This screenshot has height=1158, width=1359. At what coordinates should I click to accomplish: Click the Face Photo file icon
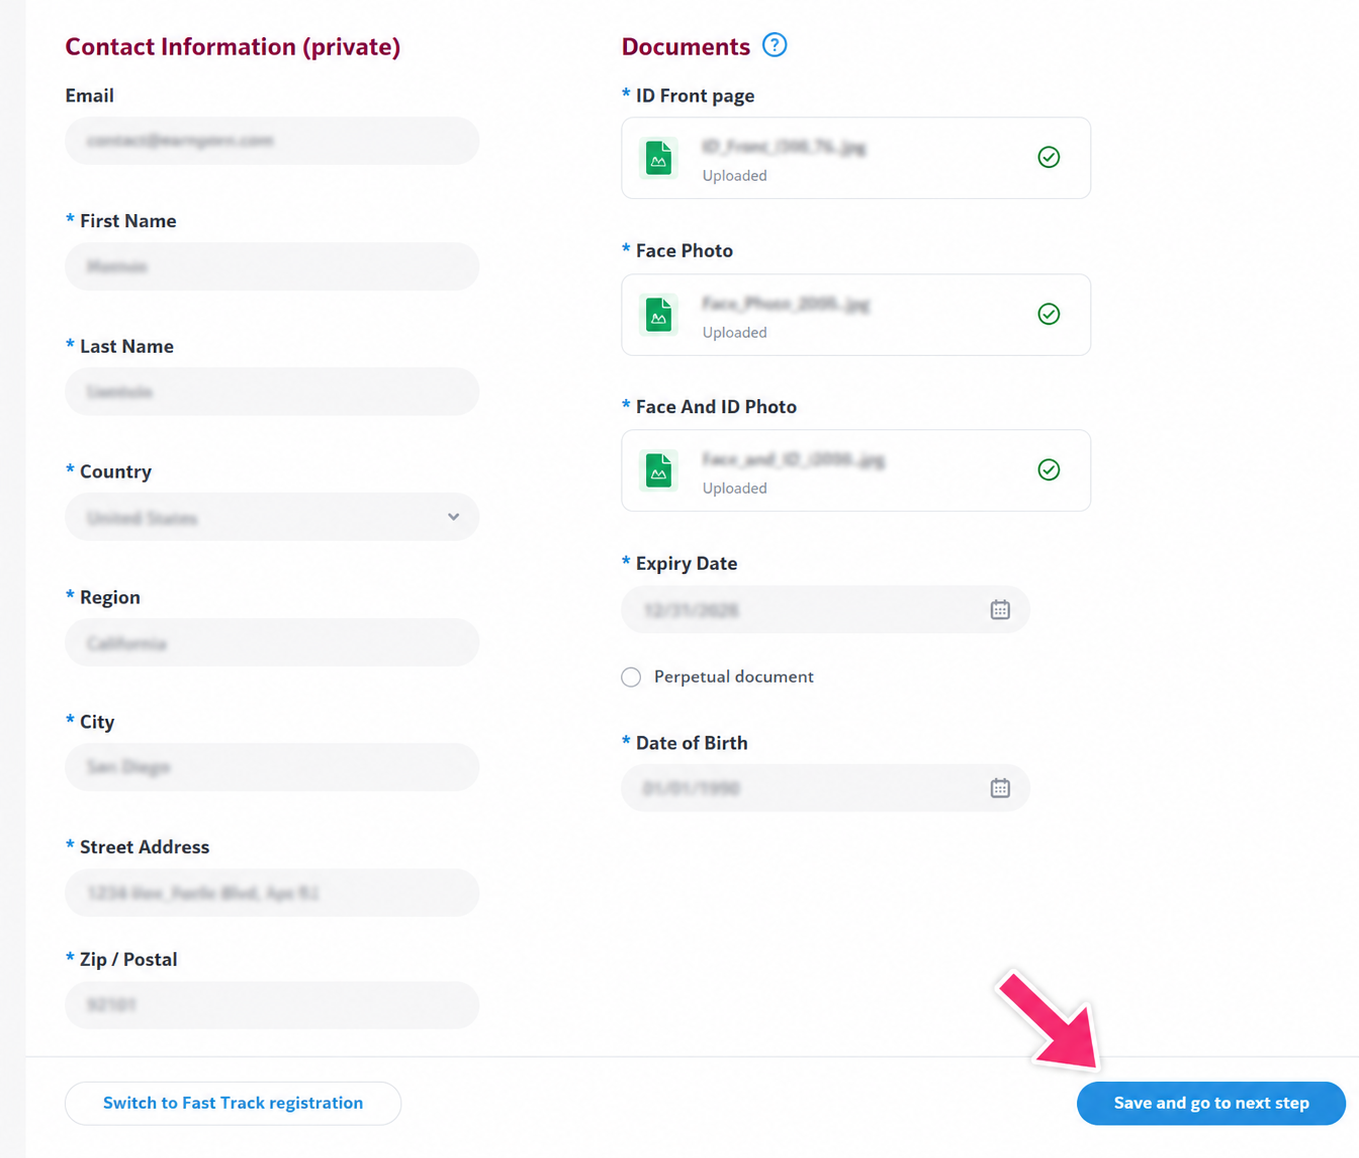(x=659, y=315)
